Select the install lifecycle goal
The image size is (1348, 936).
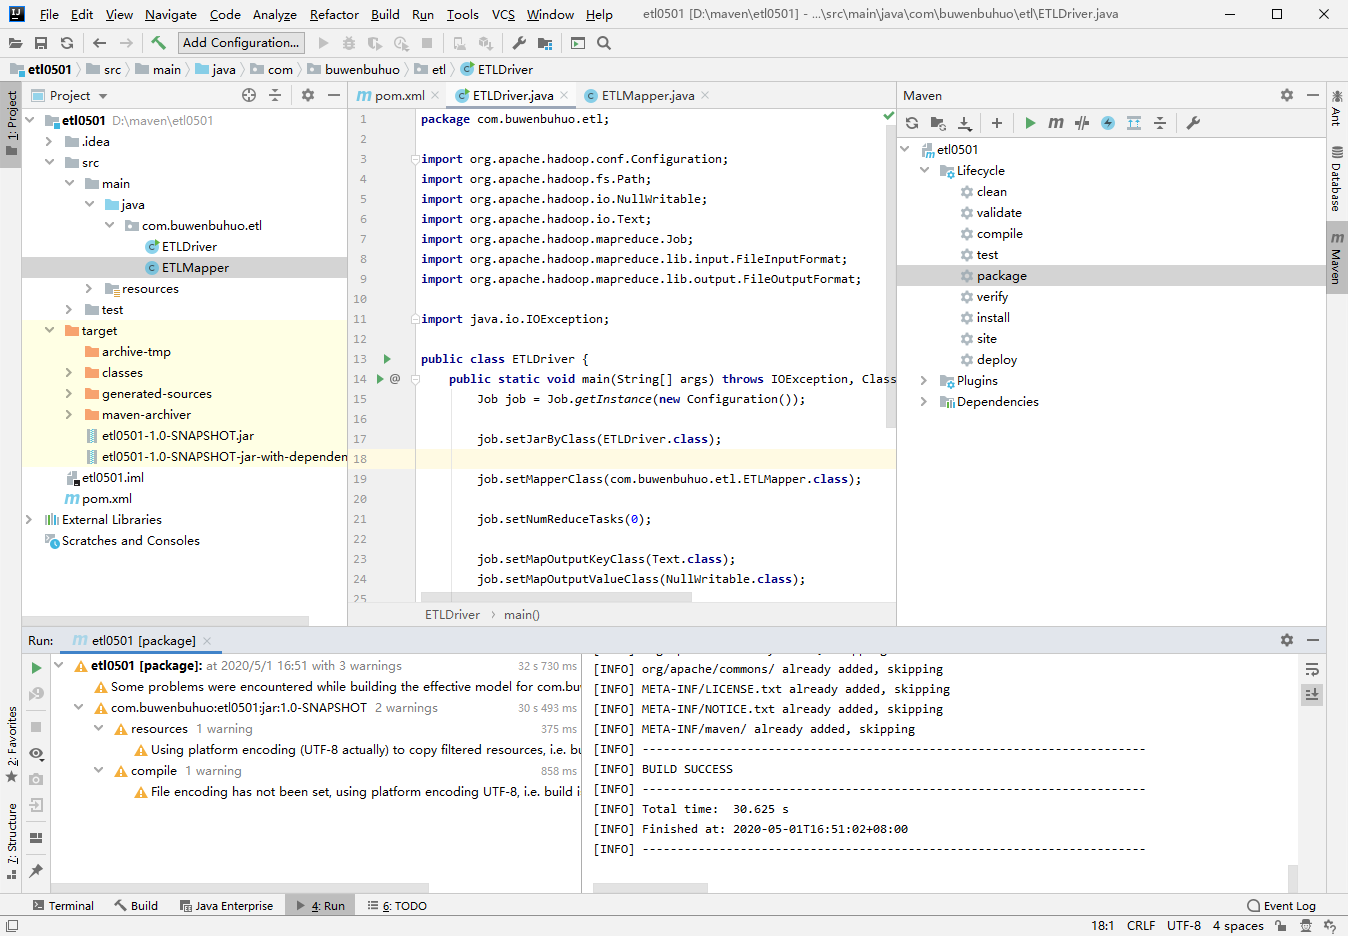point(993,317)
